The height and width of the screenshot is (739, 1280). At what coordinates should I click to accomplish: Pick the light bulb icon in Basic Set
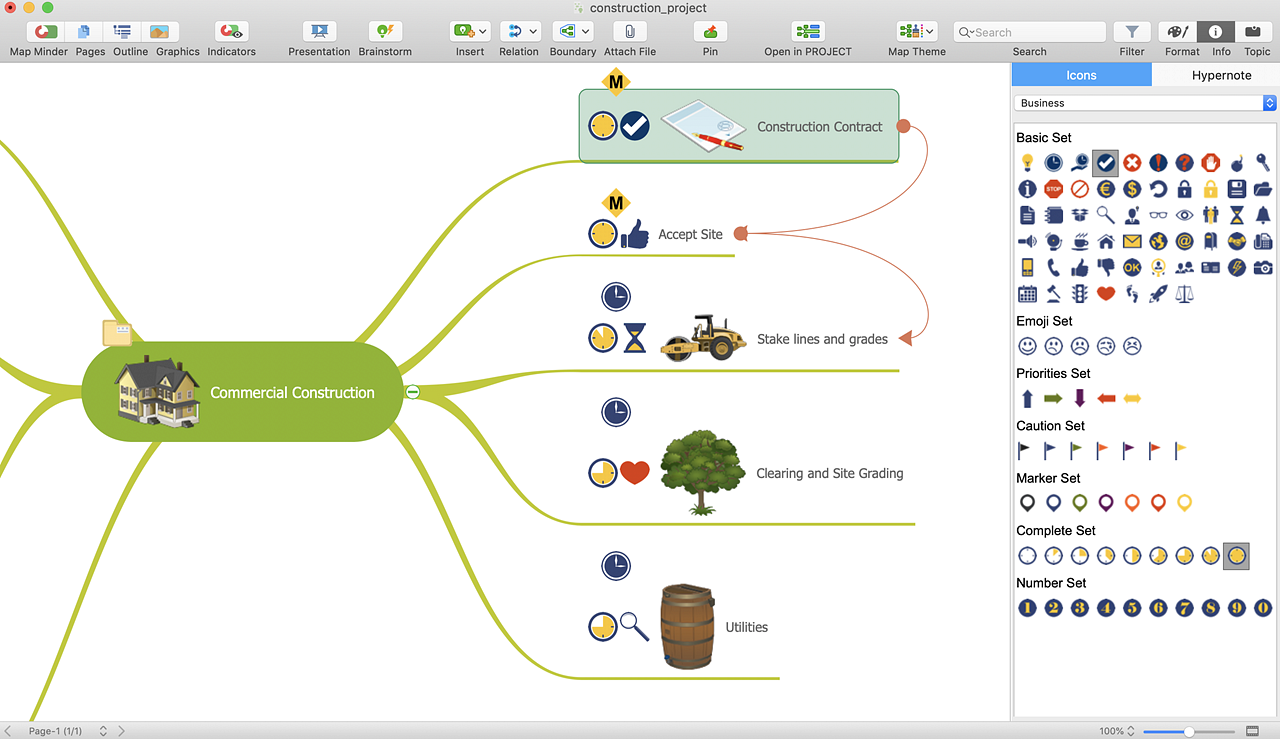pos(1027,162)
